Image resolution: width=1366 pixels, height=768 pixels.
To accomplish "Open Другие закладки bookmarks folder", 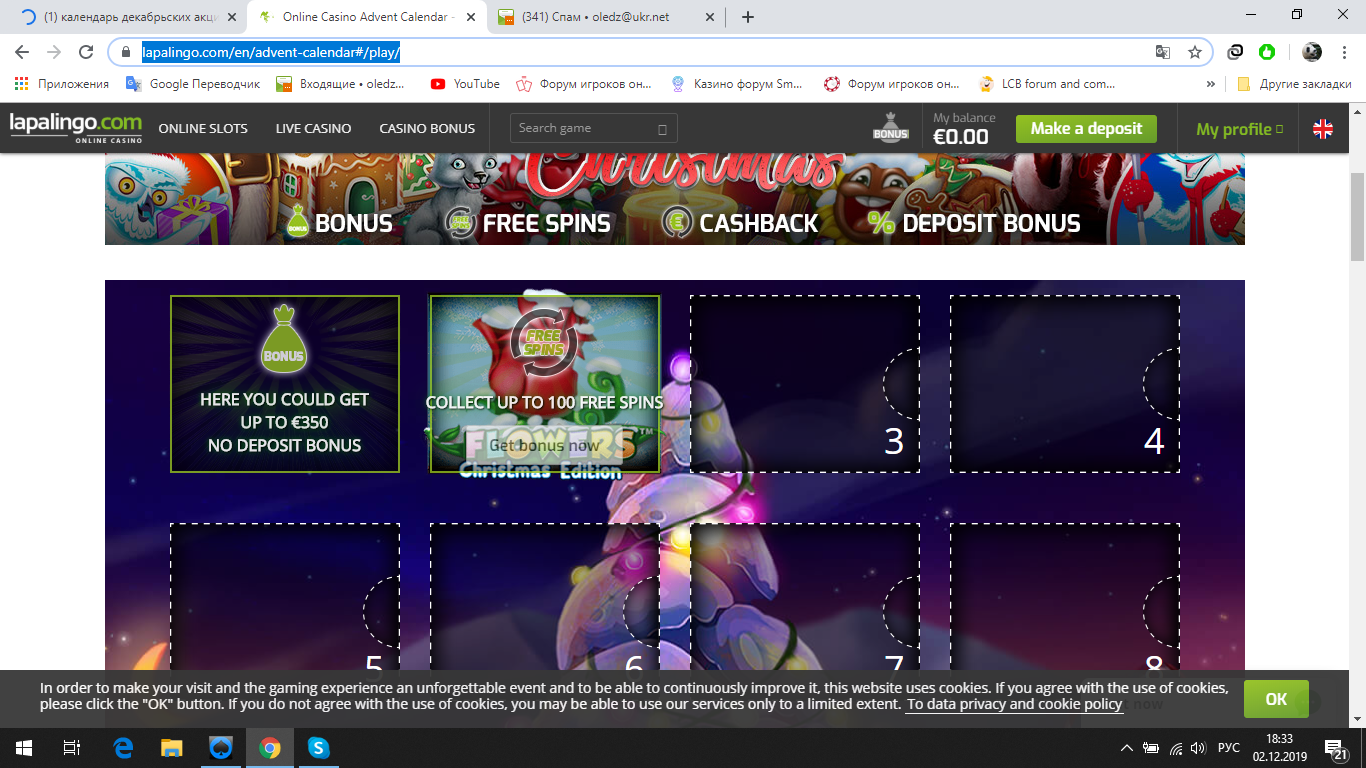I will [x=1294, y=84].
